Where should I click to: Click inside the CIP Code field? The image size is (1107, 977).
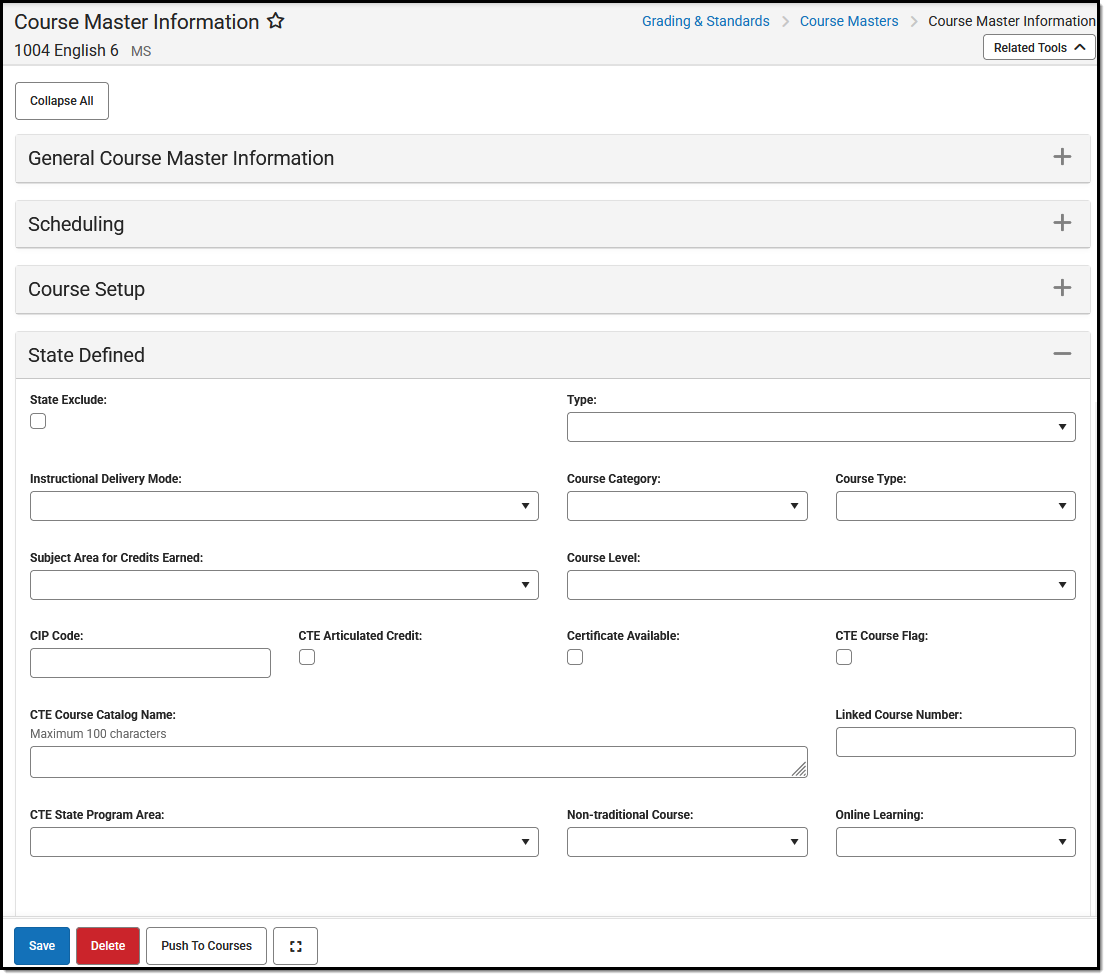(150, 663)
